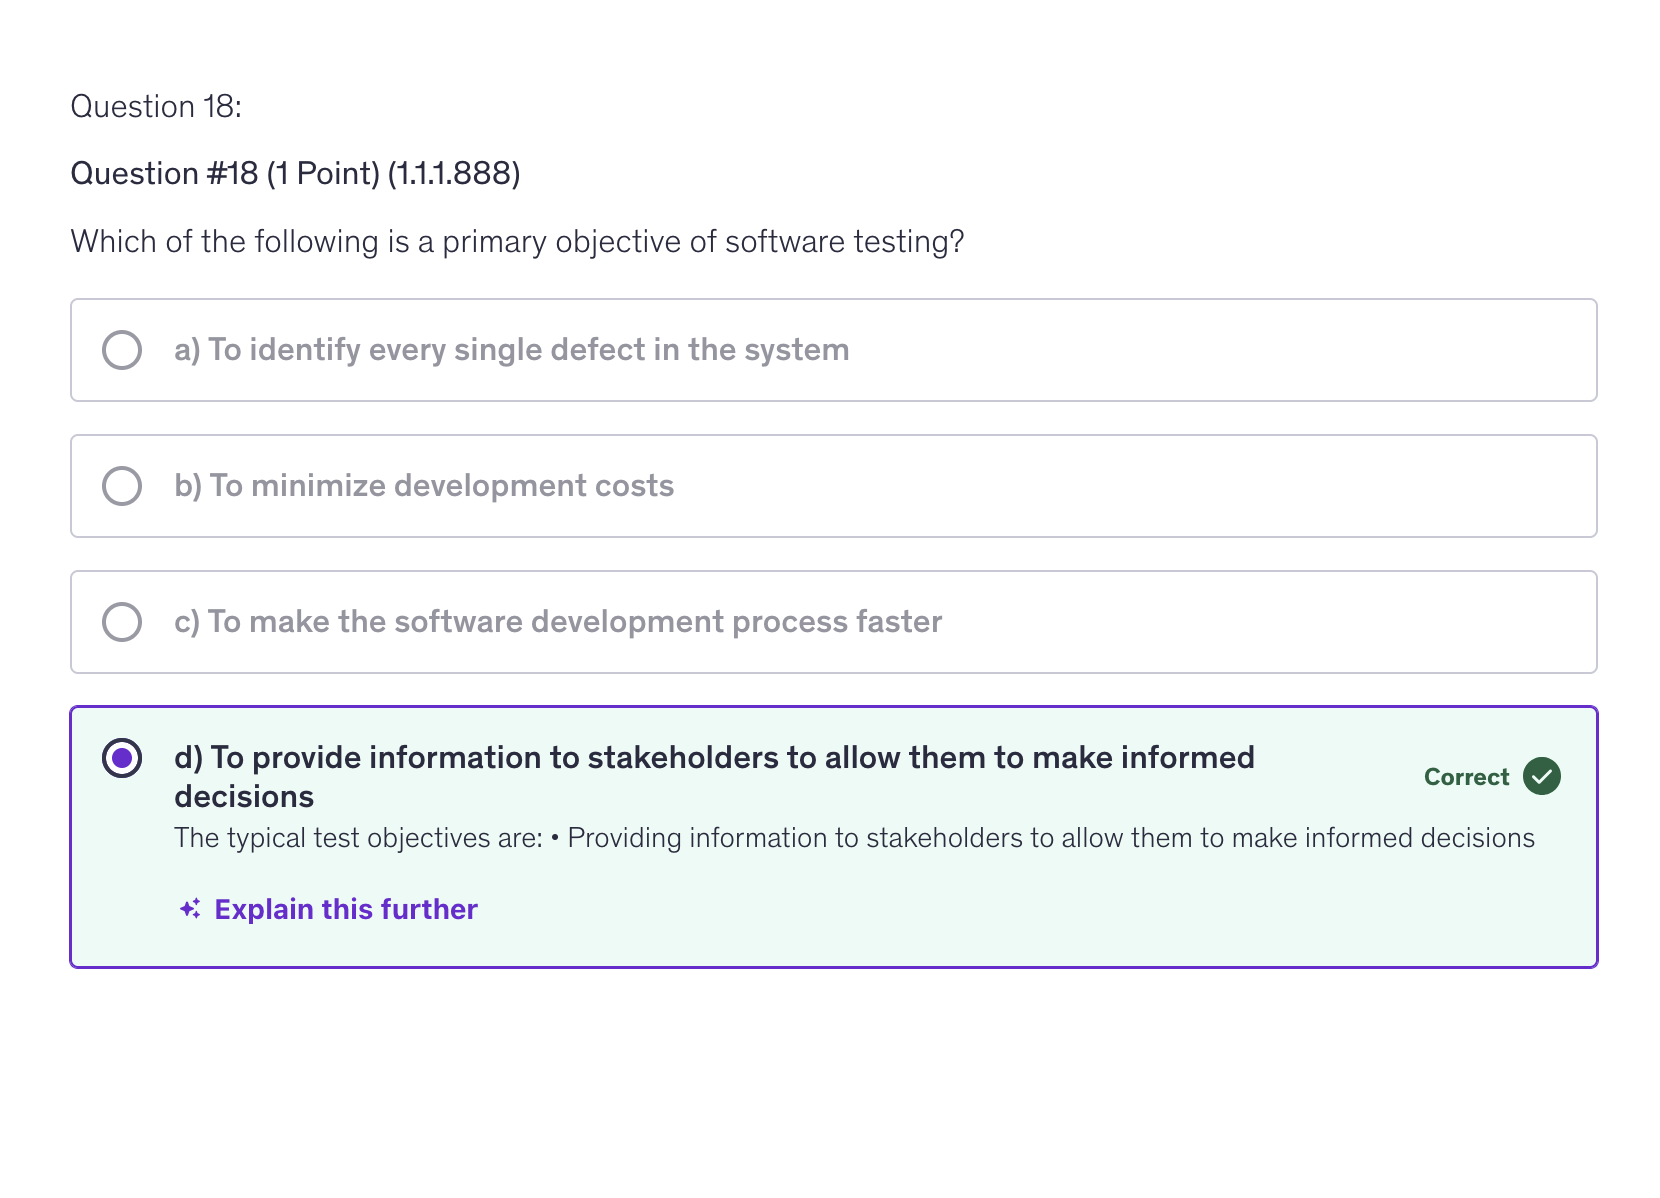1660x1198 pixels.
Task: Select the radio button for option c
Action: pyautogui.click(x=122, y=621)
